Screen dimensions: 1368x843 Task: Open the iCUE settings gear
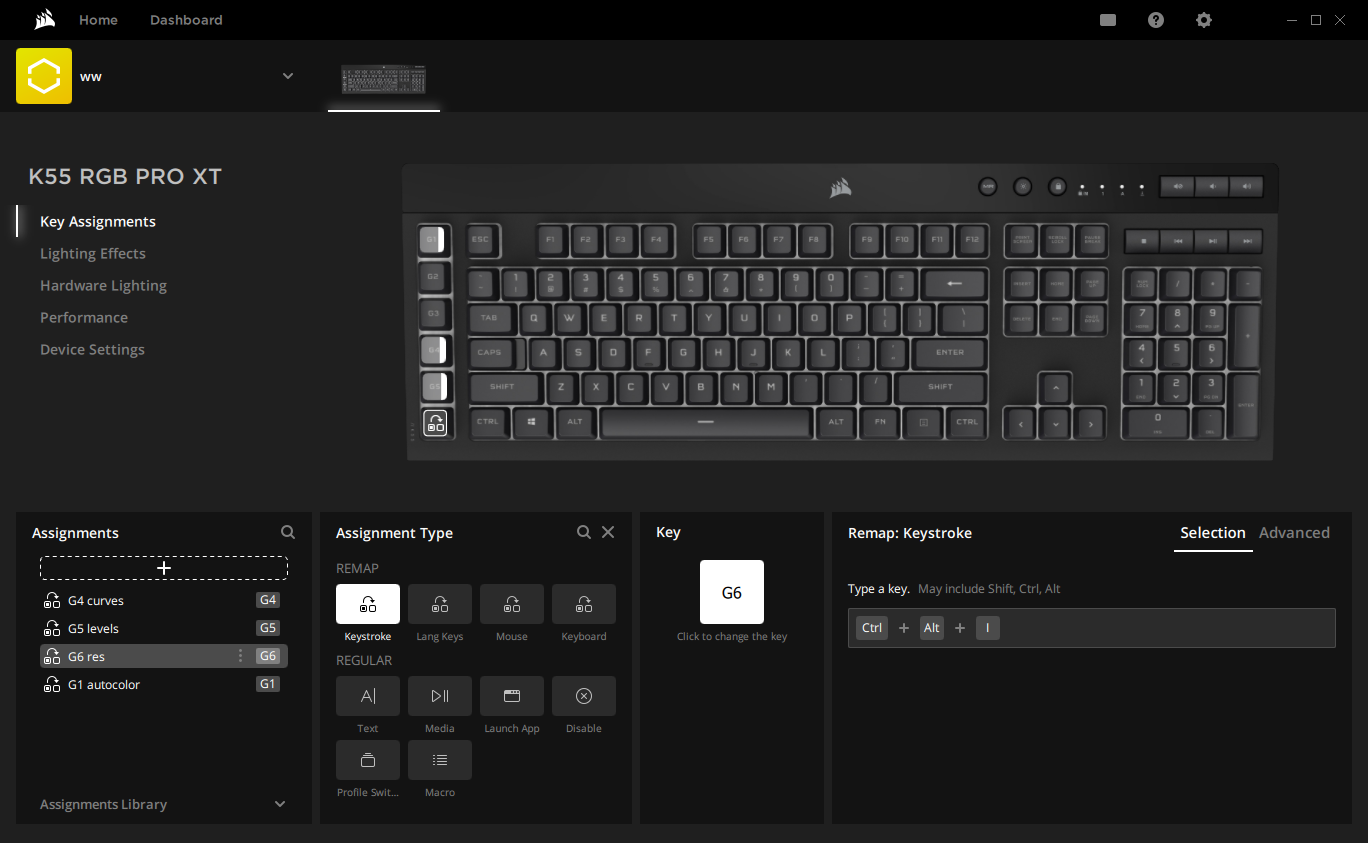tap(1204, 20)
